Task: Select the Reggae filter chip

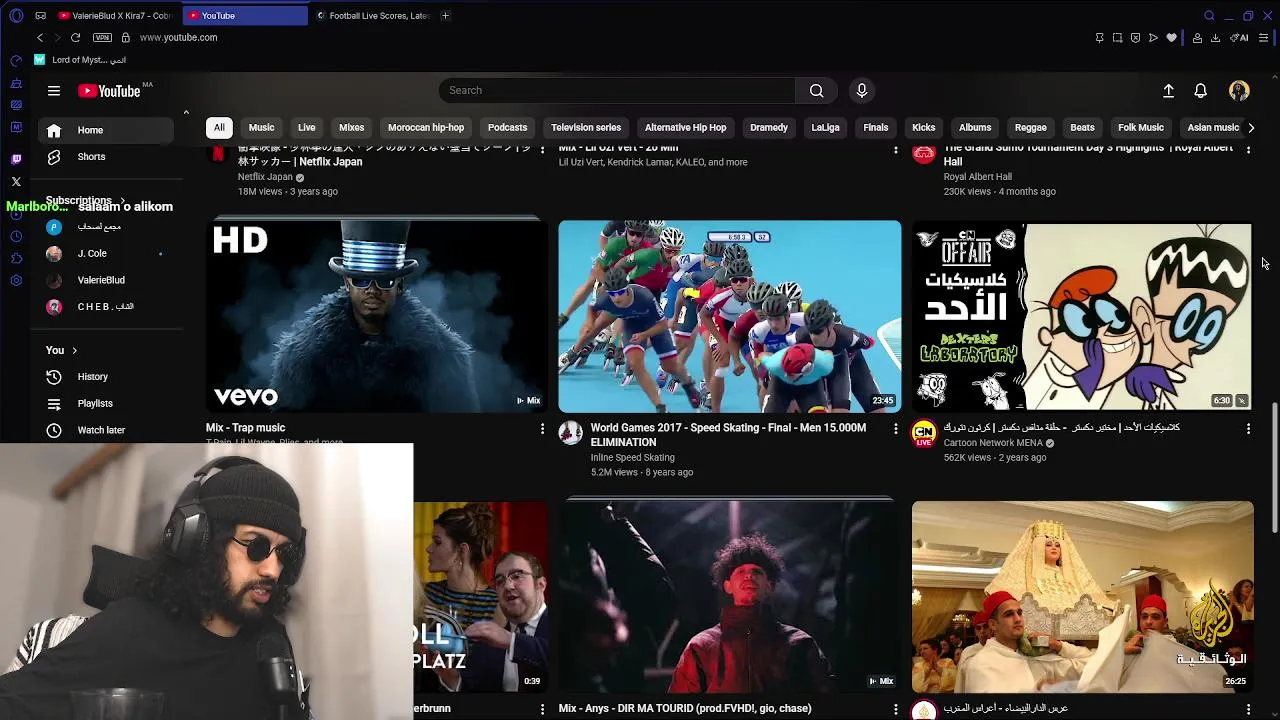Action: 1030,128
